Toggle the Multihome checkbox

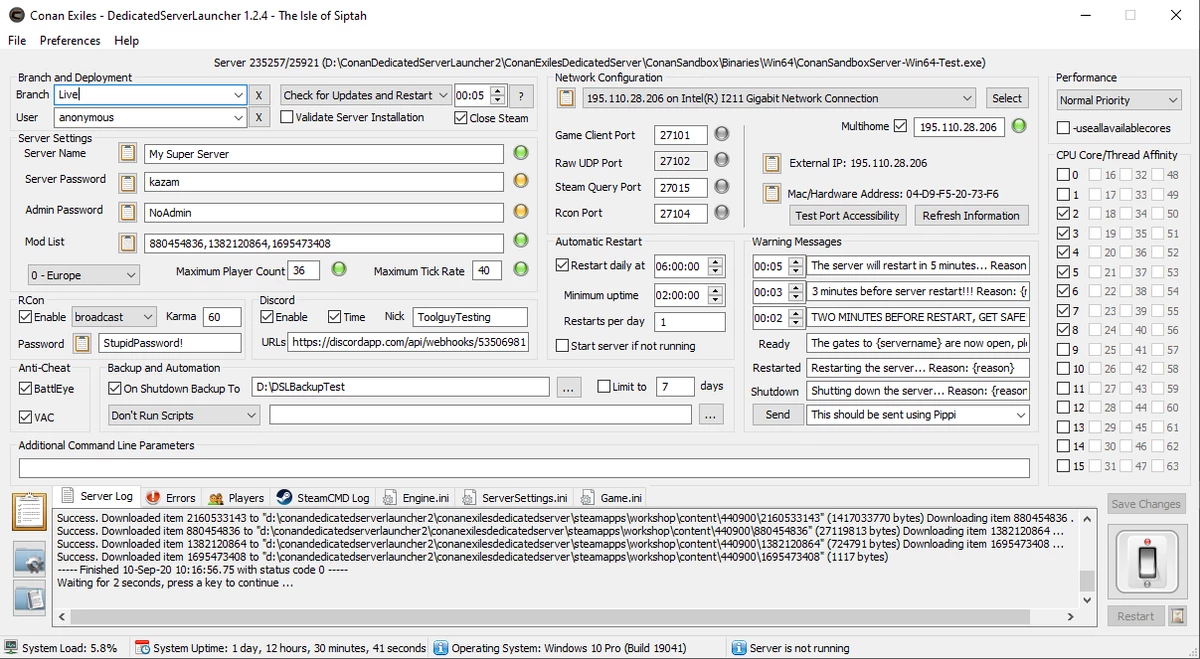pos(900,127)
